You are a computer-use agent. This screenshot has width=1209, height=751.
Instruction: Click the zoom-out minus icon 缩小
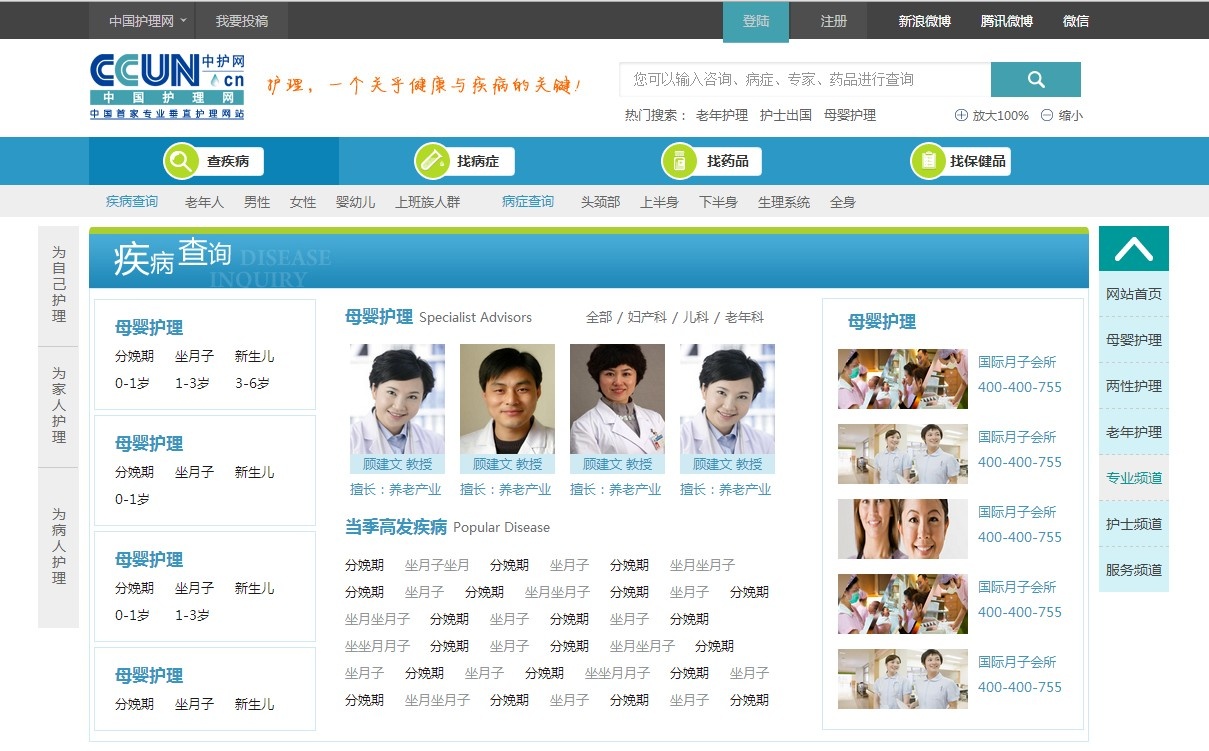pos(1047,115)
